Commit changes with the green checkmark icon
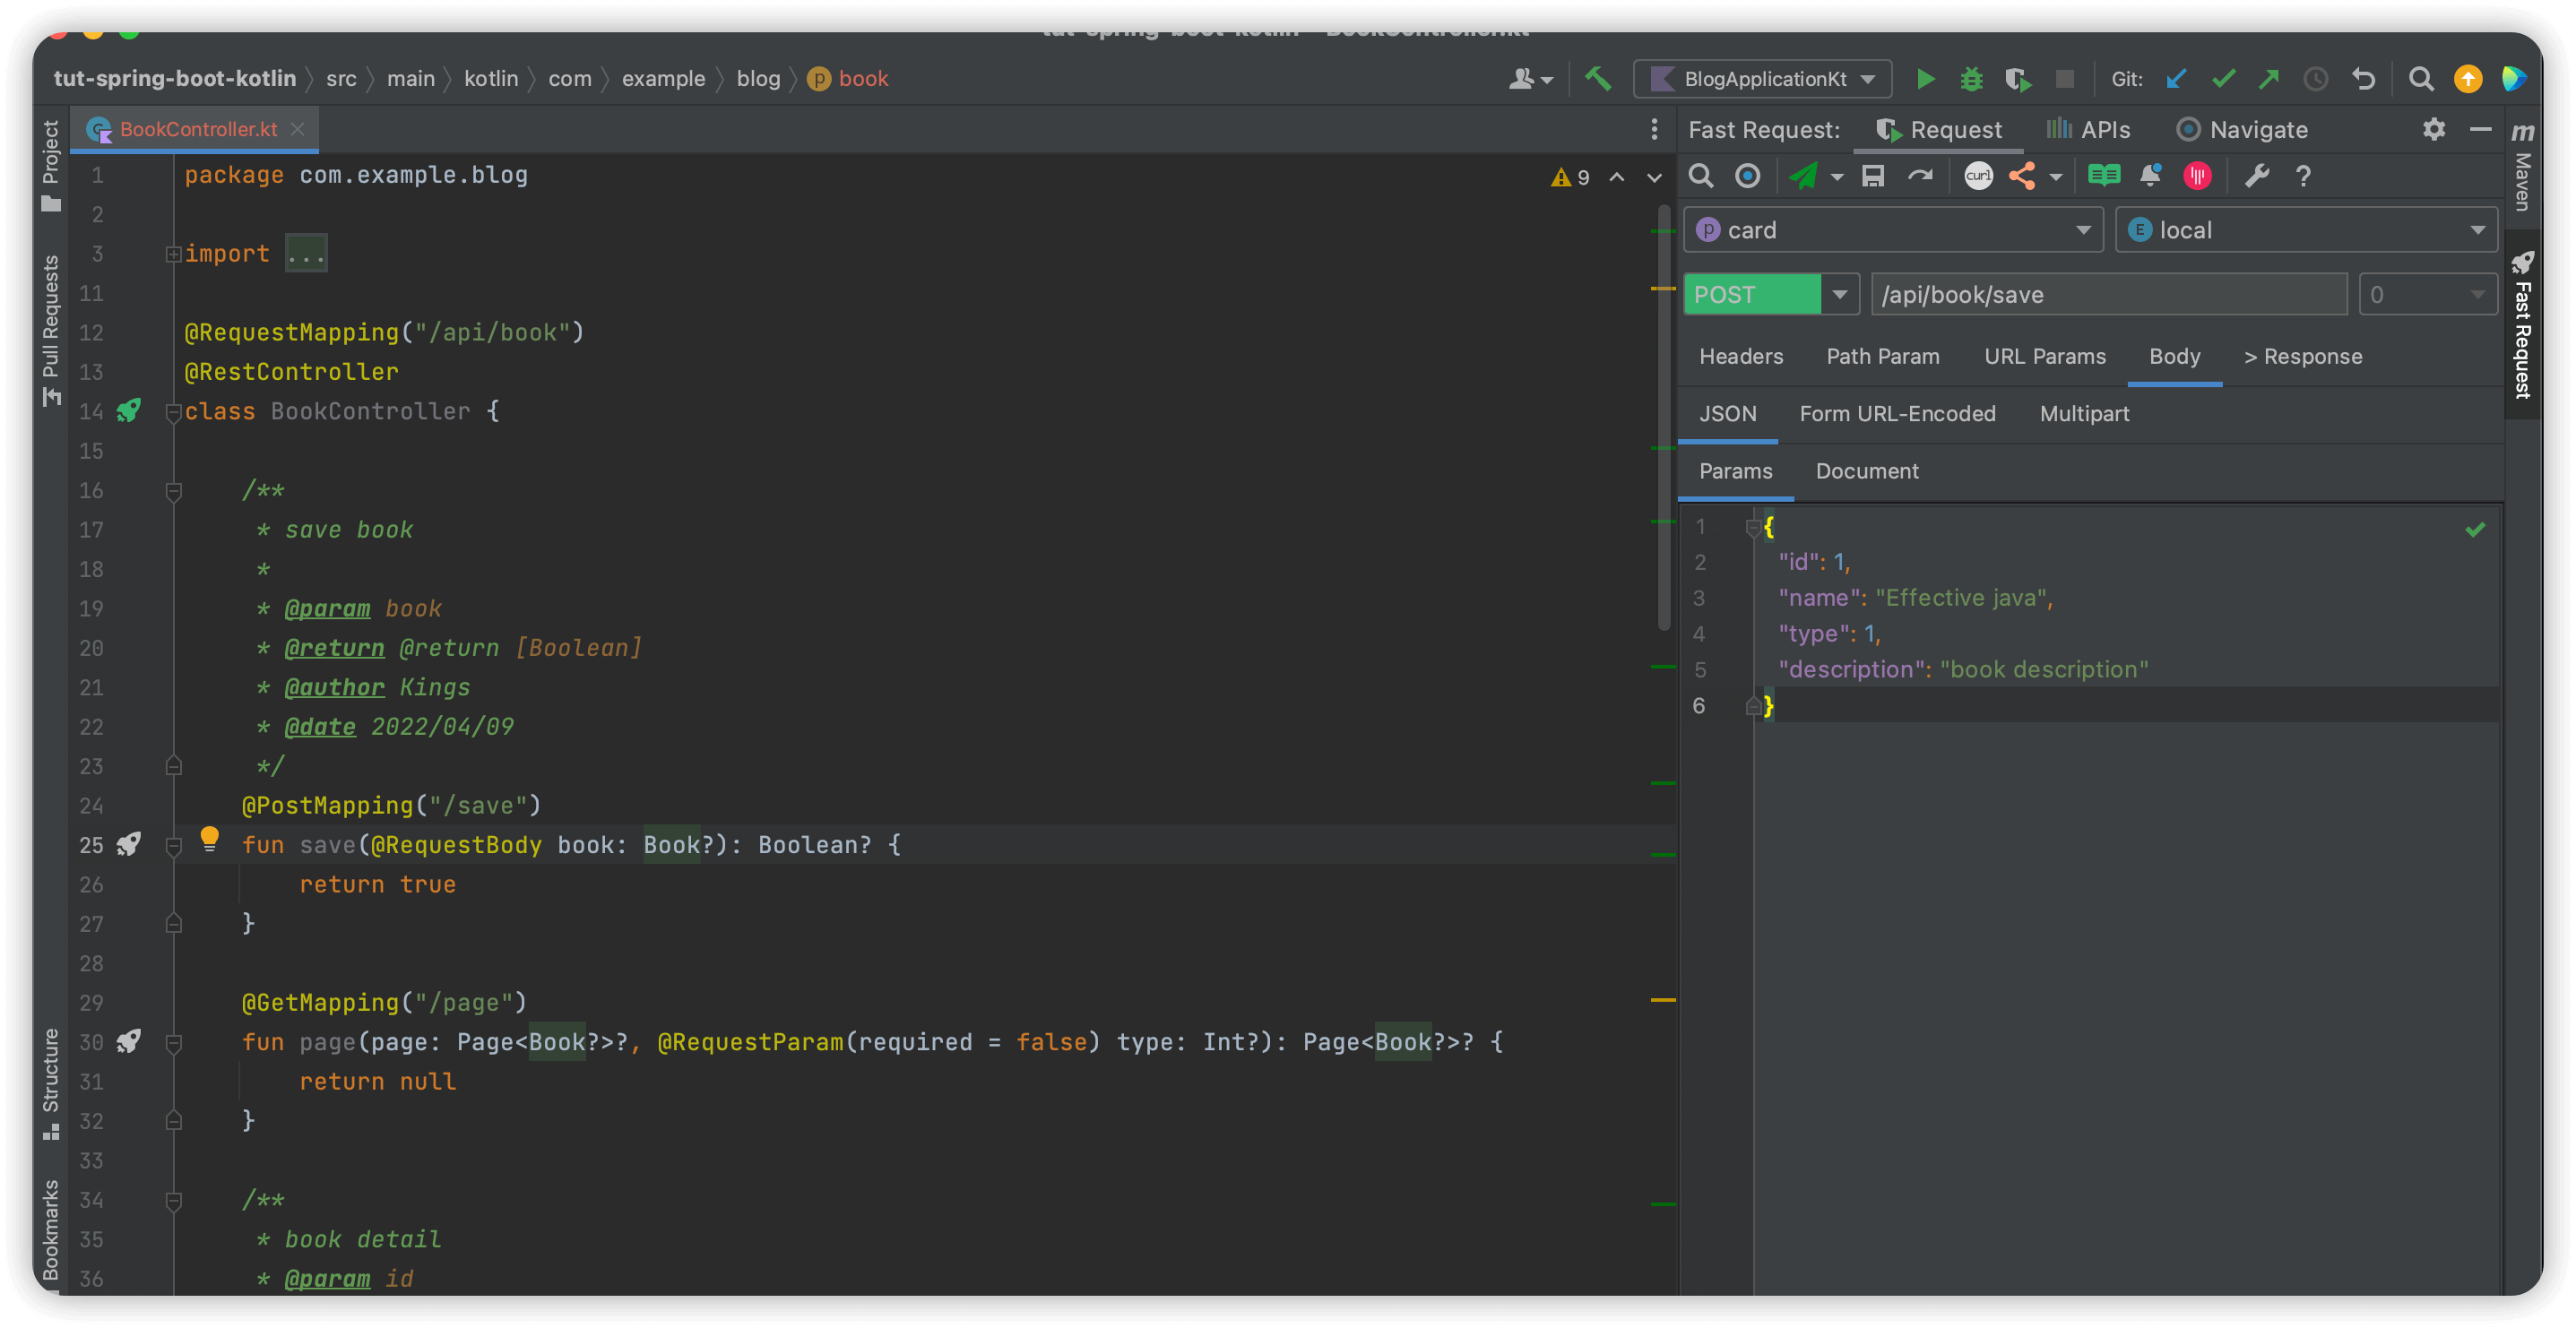 coord(2223,79)
